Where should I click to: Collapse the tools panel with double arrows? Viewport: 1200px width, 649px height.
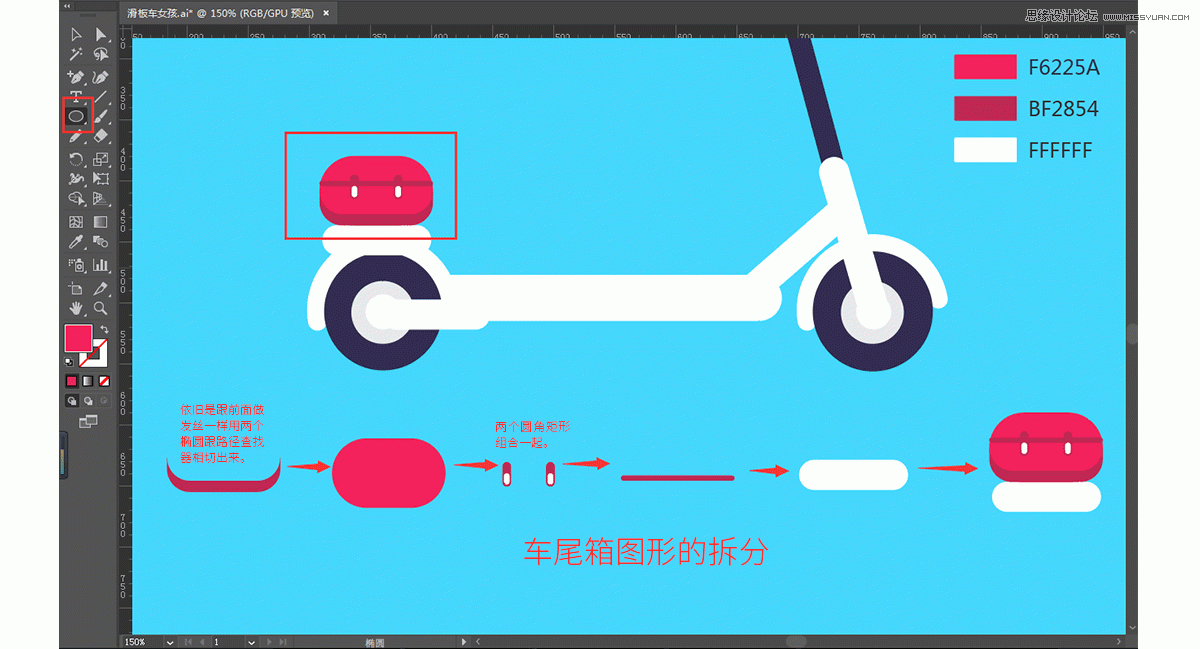68,7
